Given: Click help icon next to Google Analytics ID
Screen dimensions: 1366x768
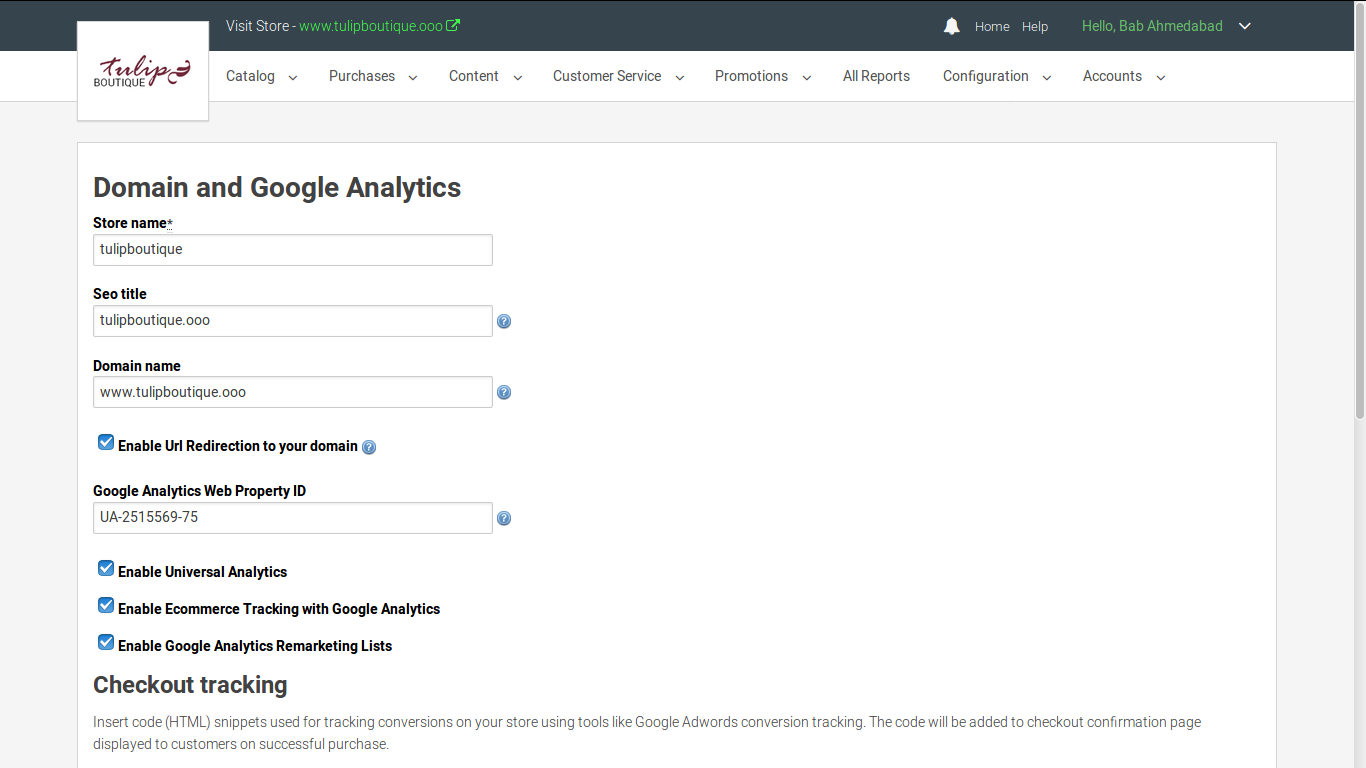Looking at the screenshot, I should [x=504, y=518].
